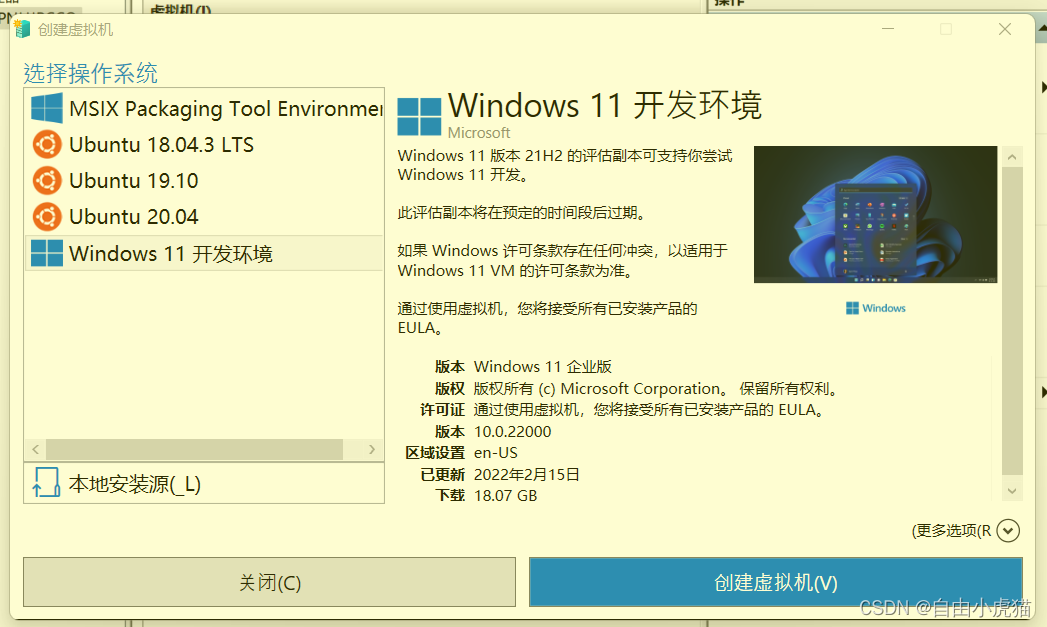Click up arrow of details vertical scrollbar
Image resolution: width=1047 pixels, height=627 pixels.
[1012, 157]
